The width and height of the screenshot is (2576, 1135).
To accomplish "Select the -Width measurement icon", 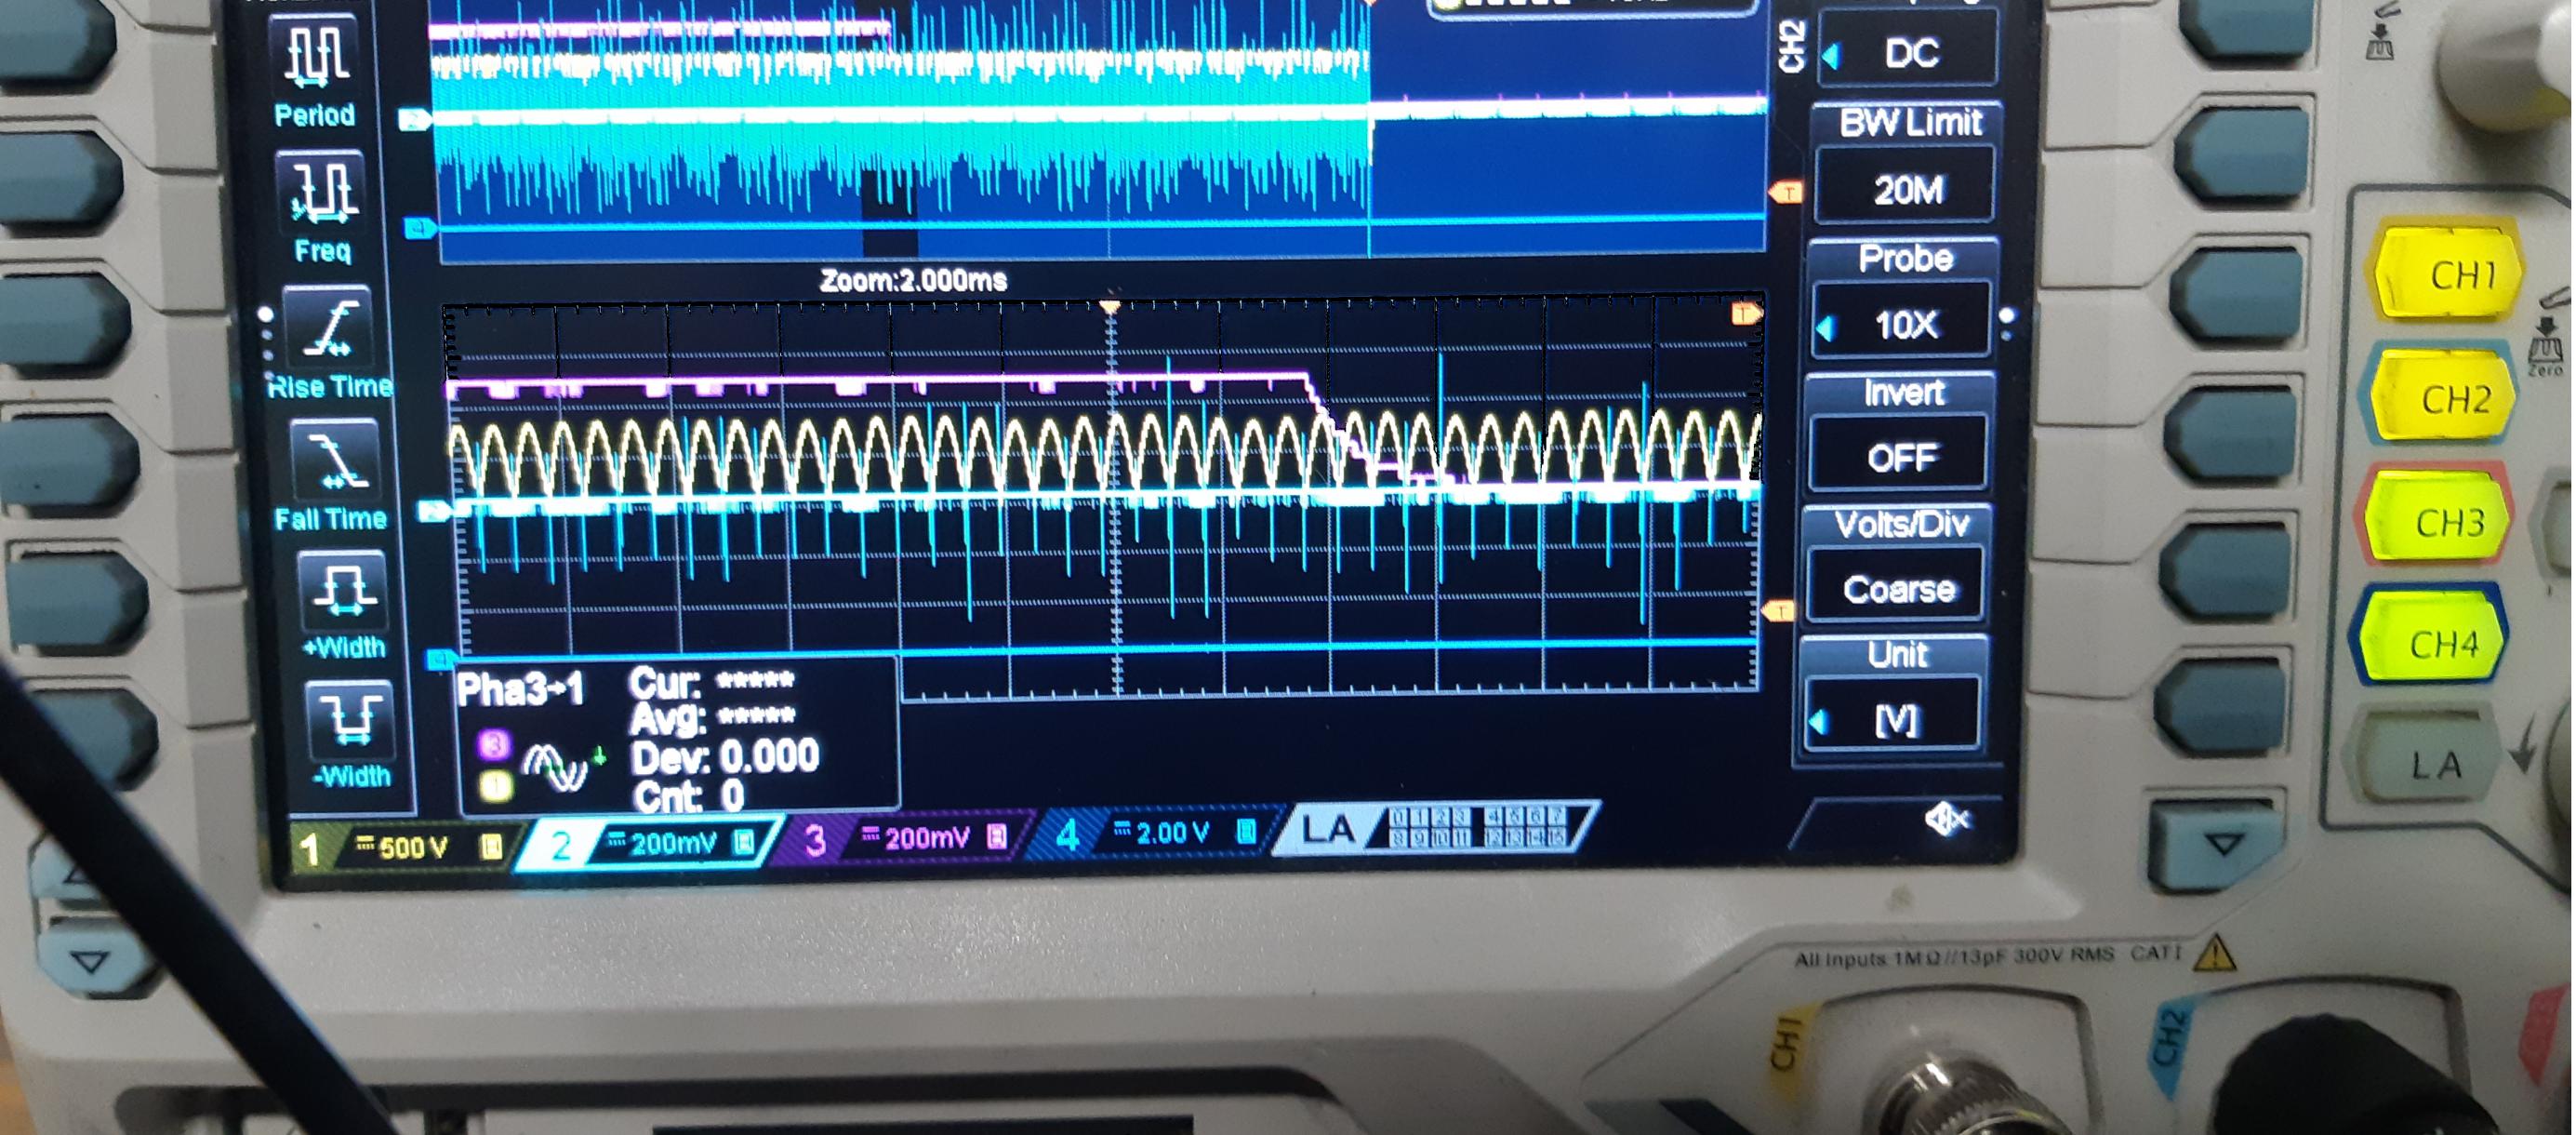I will point(349,719).
